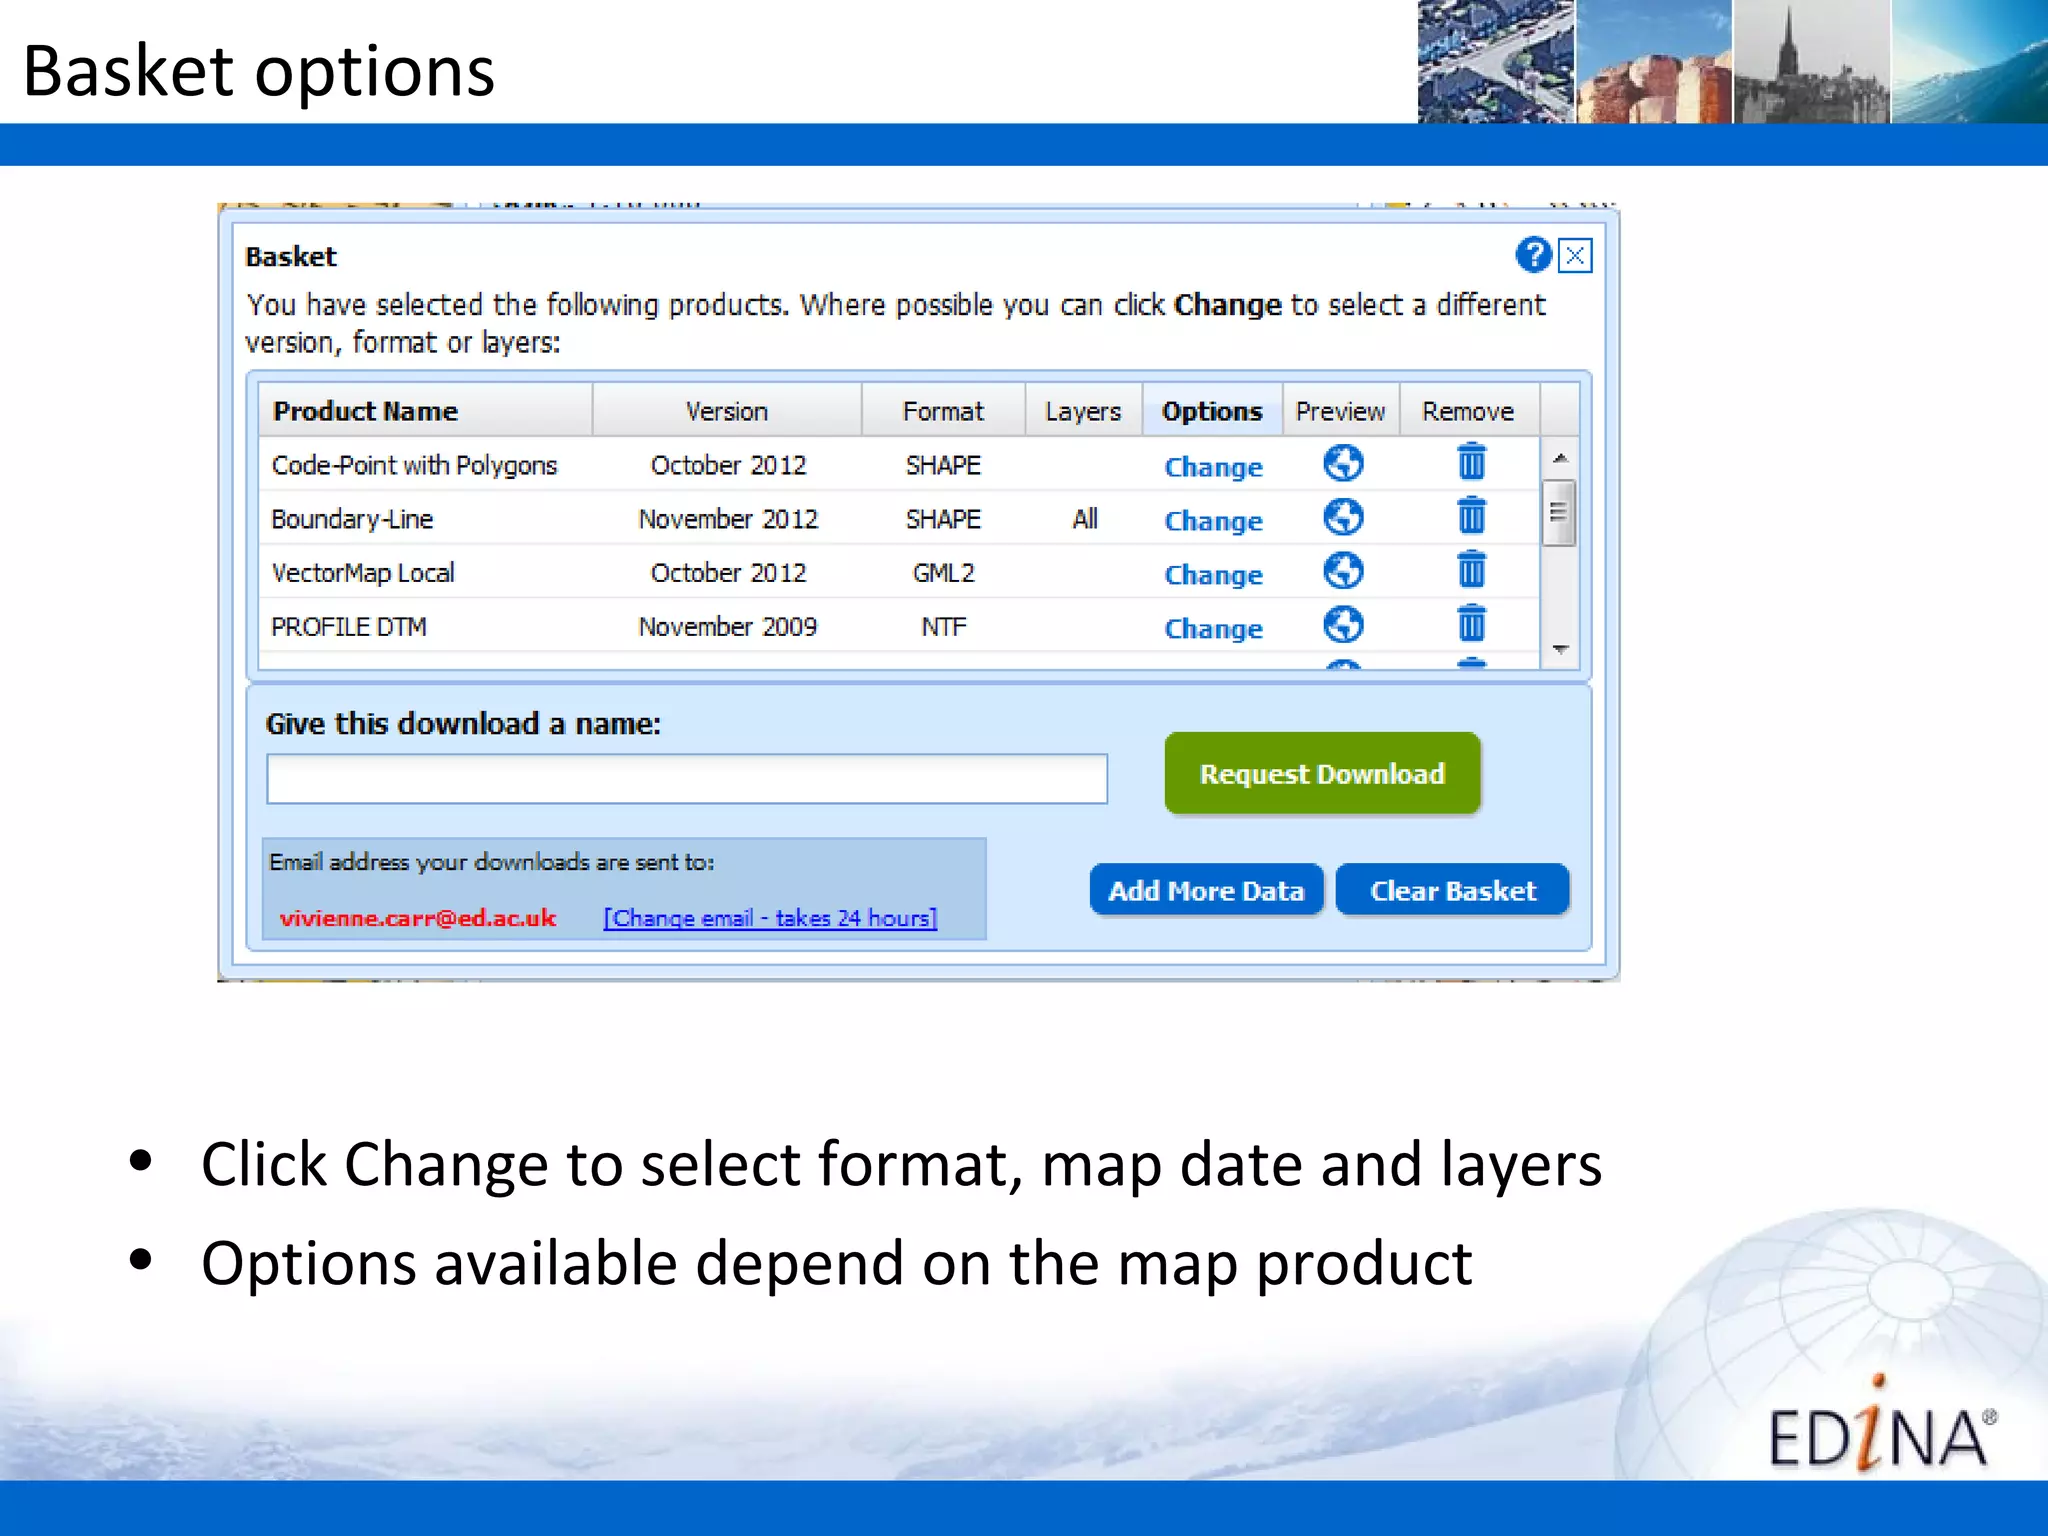
Task: Select the VectorMap Local product name
Action: 363,573
